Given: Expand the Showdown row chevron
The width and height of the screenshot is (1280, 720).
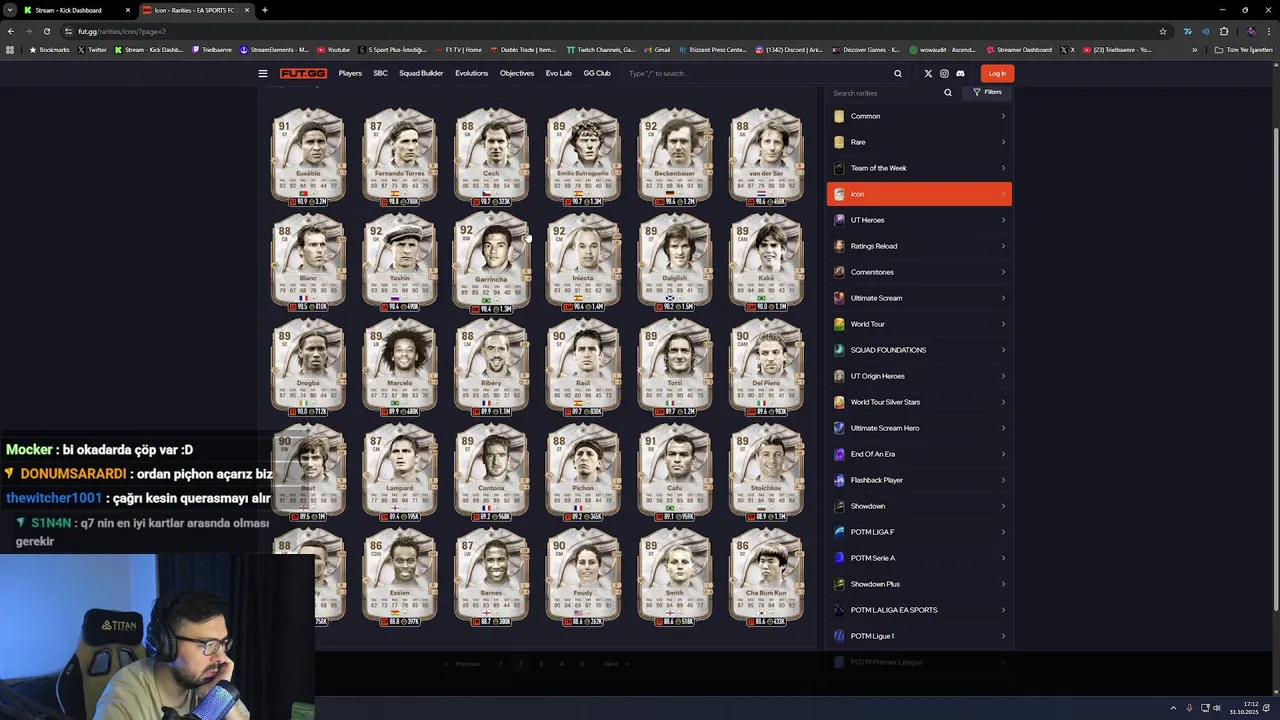Looking at the screenshot, I should (x=1003, y=506).
